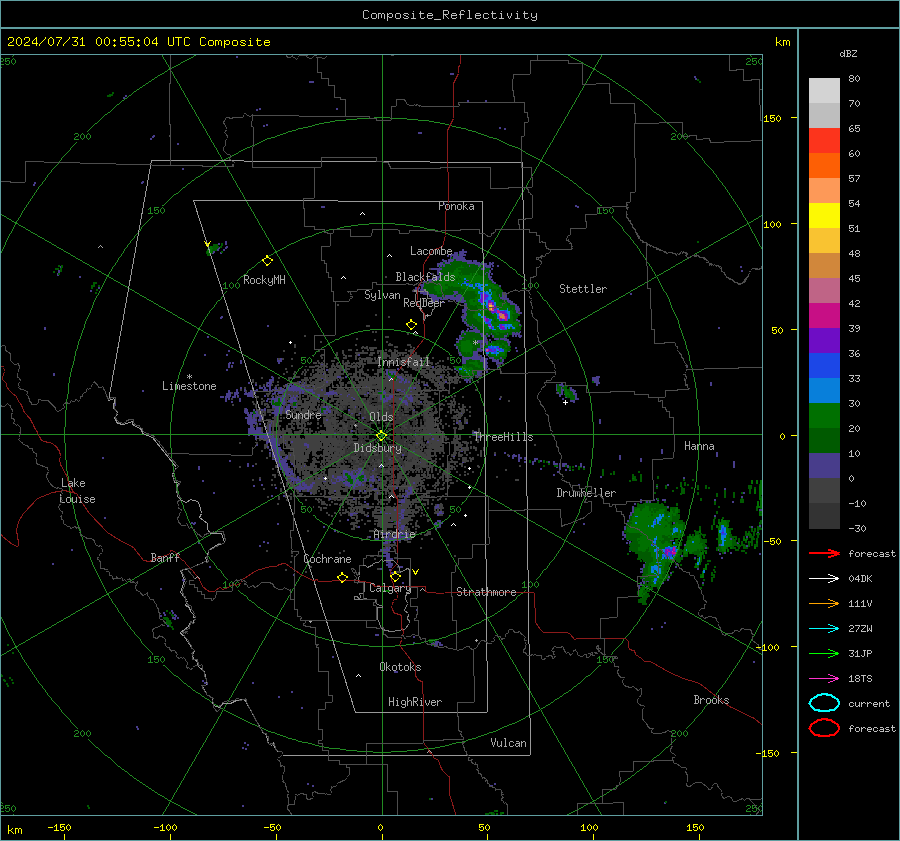Select the purple 36-39 dBZ swatch
The width and height of the screenshot is (900, 841).
point(824,341)
